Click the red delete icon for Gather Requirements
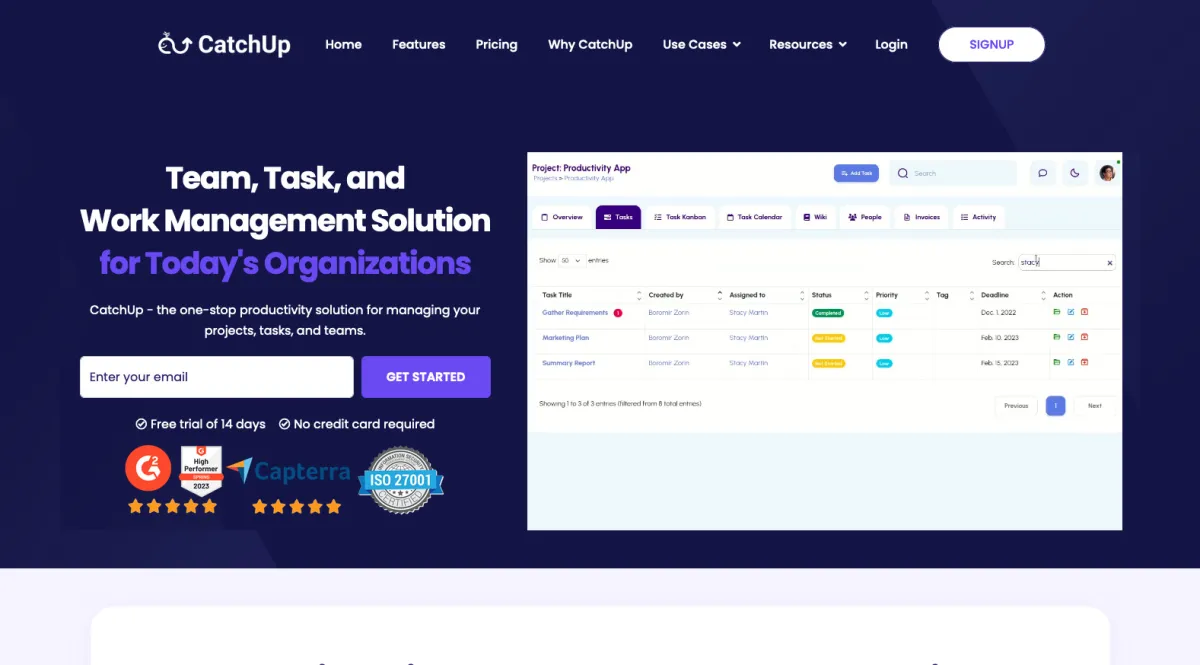The width and height of the screenshot is (1200, 665). (x=1084, y=312)
